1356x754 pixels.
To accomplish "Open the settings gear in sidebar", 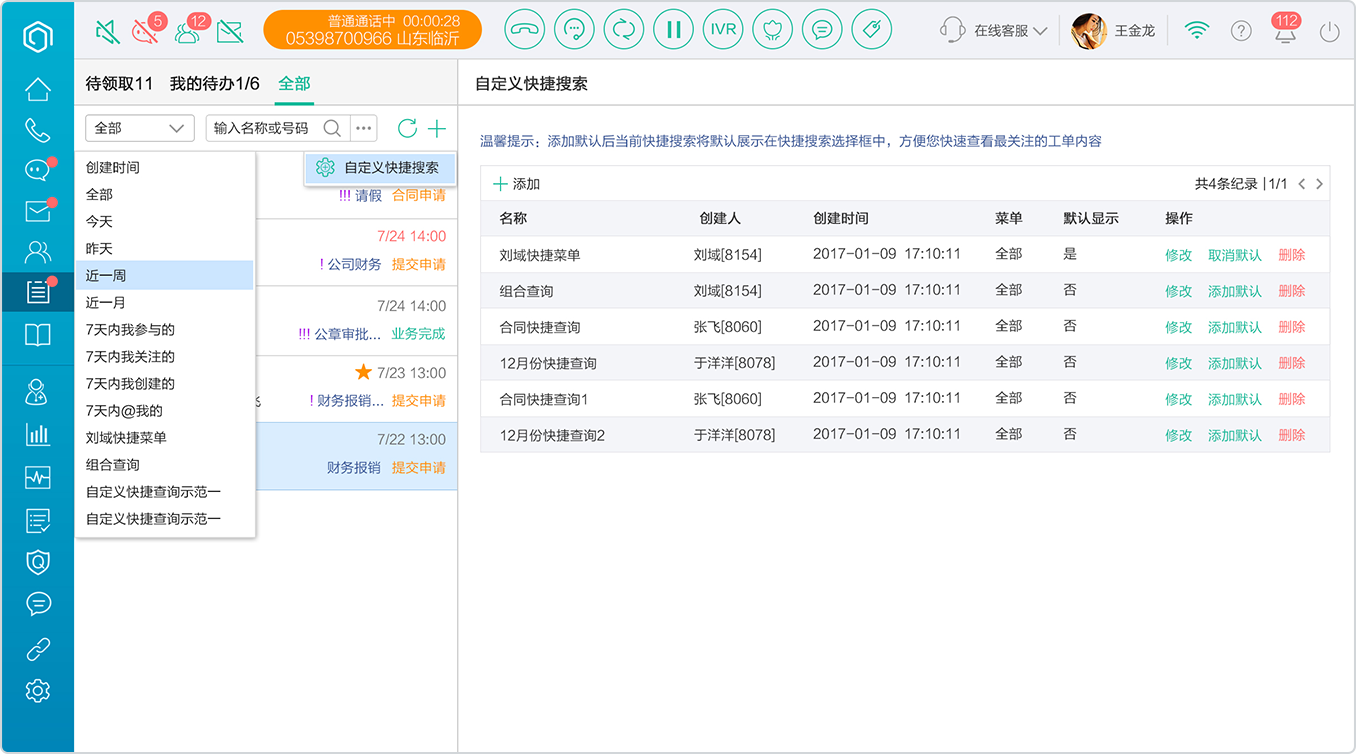I will point(37,690).
